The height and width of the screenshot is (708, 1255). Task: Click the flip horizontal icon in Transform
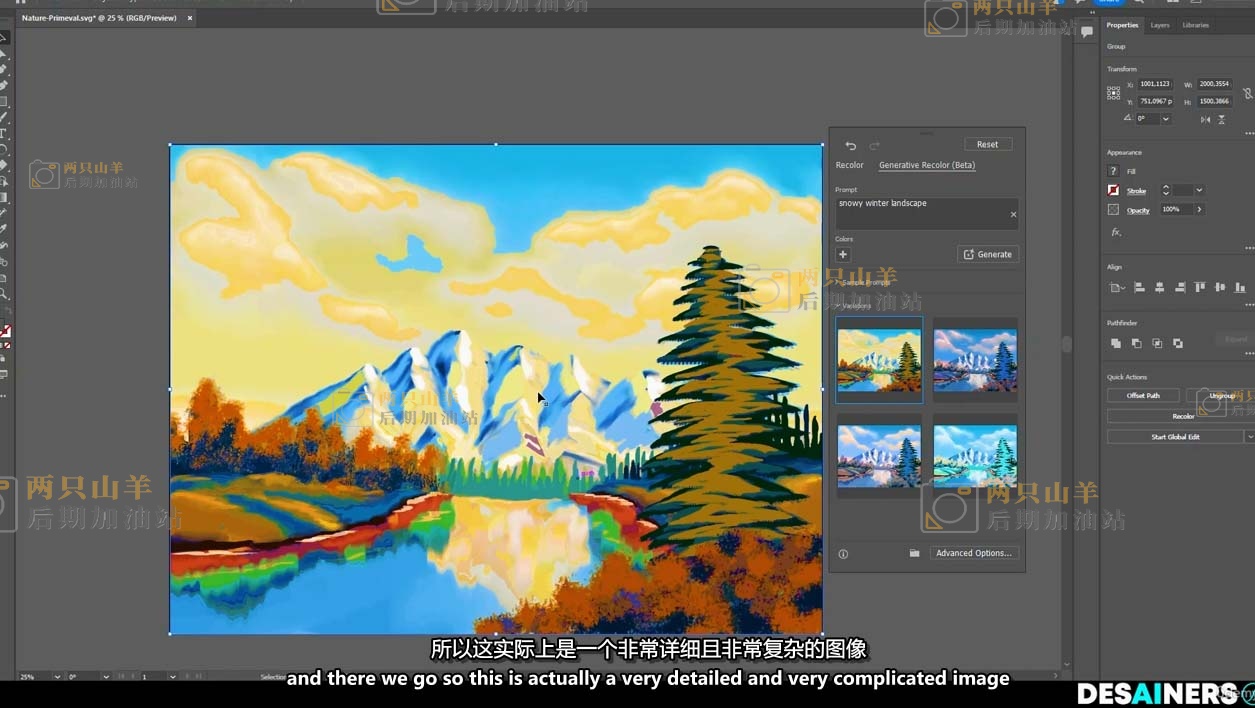point(1205,119)
